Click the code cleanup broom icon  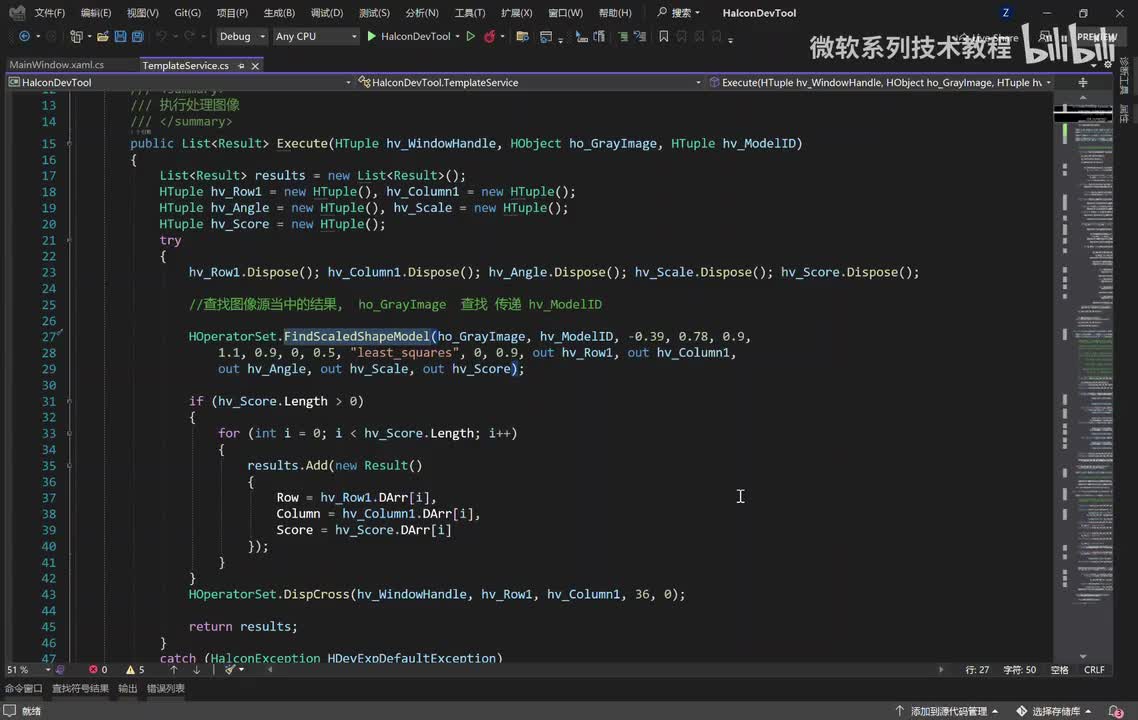click(230, 669)
